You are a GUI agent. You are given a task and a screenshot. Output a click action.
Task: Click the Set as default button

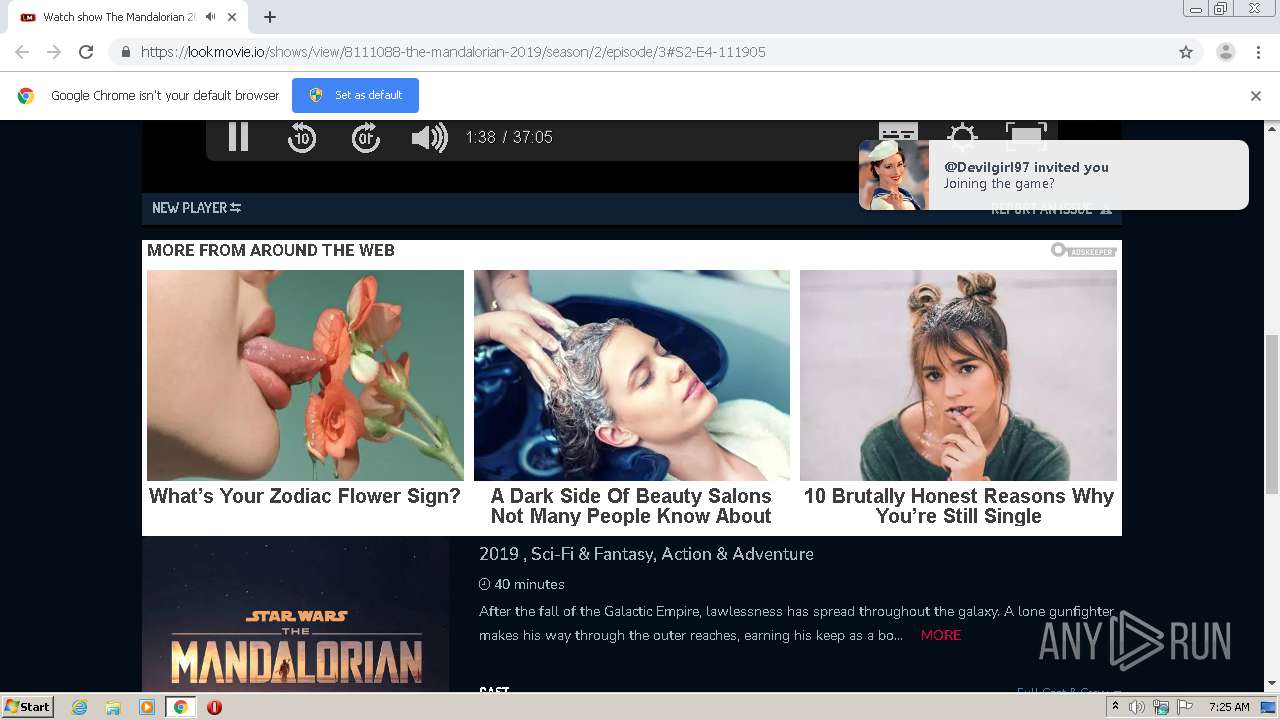click(355, 95)
